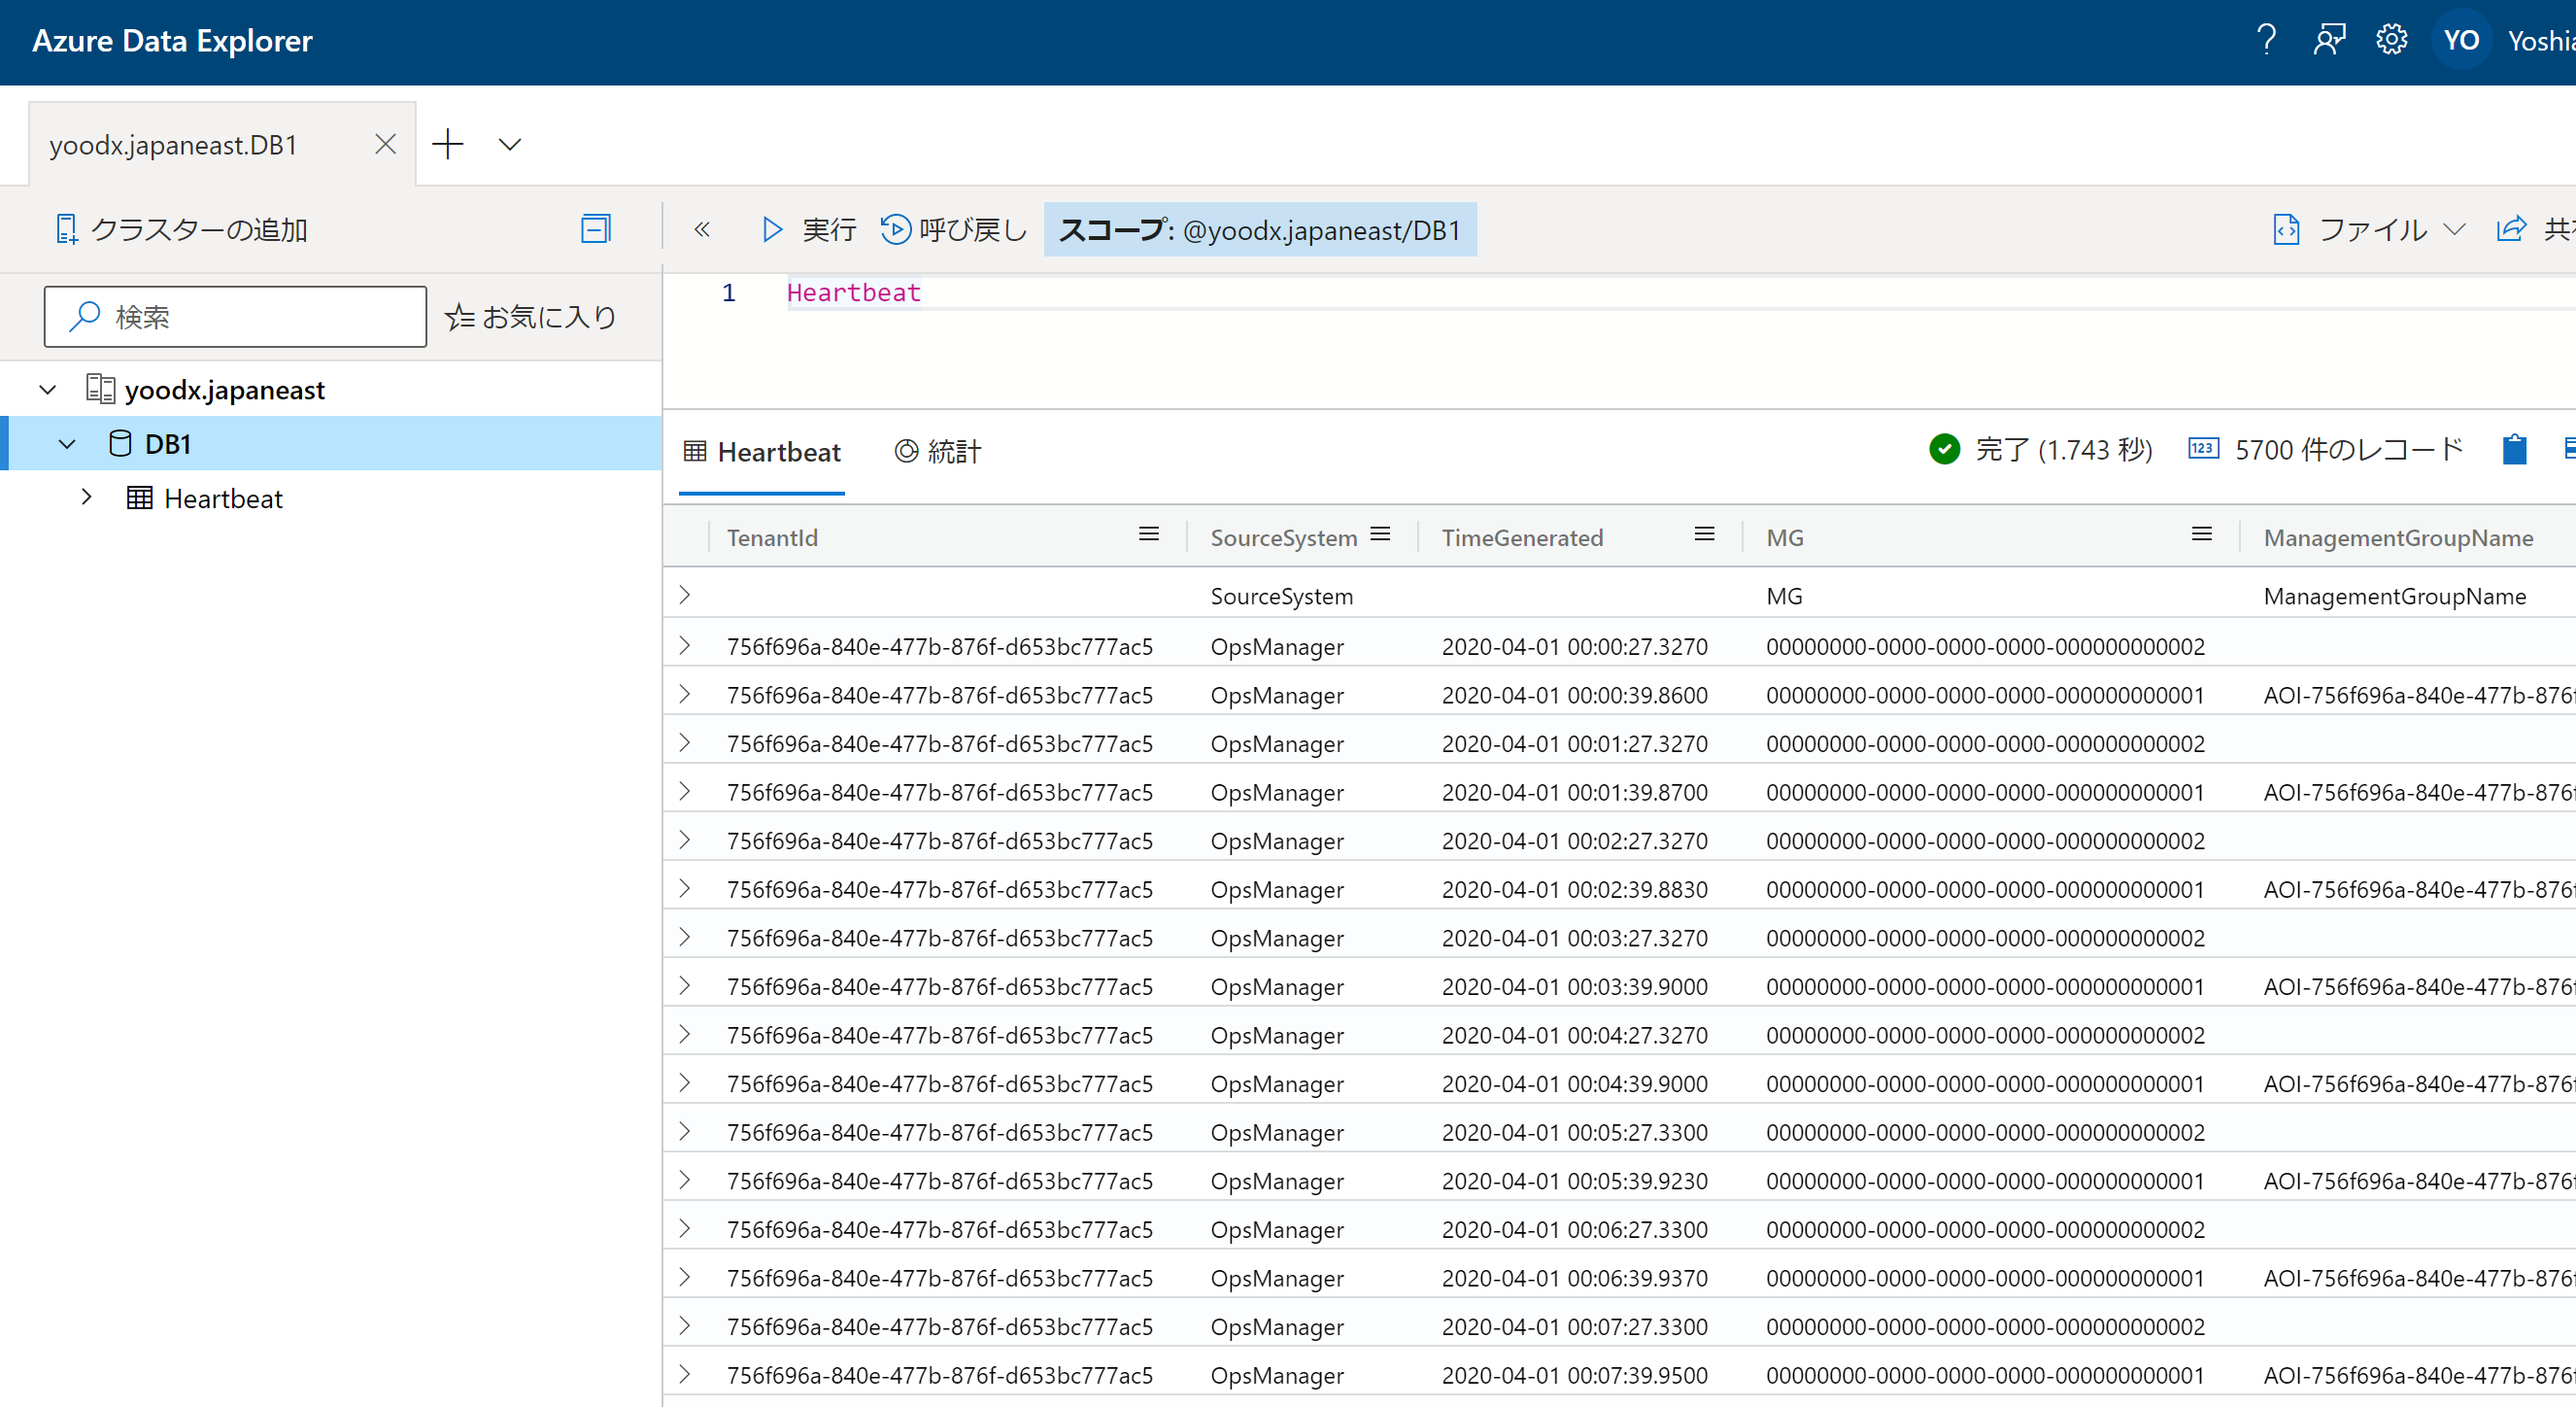2576x1407 pixels.
Task: Select the Heartbeat results tab
Action: tap(762, 452)
